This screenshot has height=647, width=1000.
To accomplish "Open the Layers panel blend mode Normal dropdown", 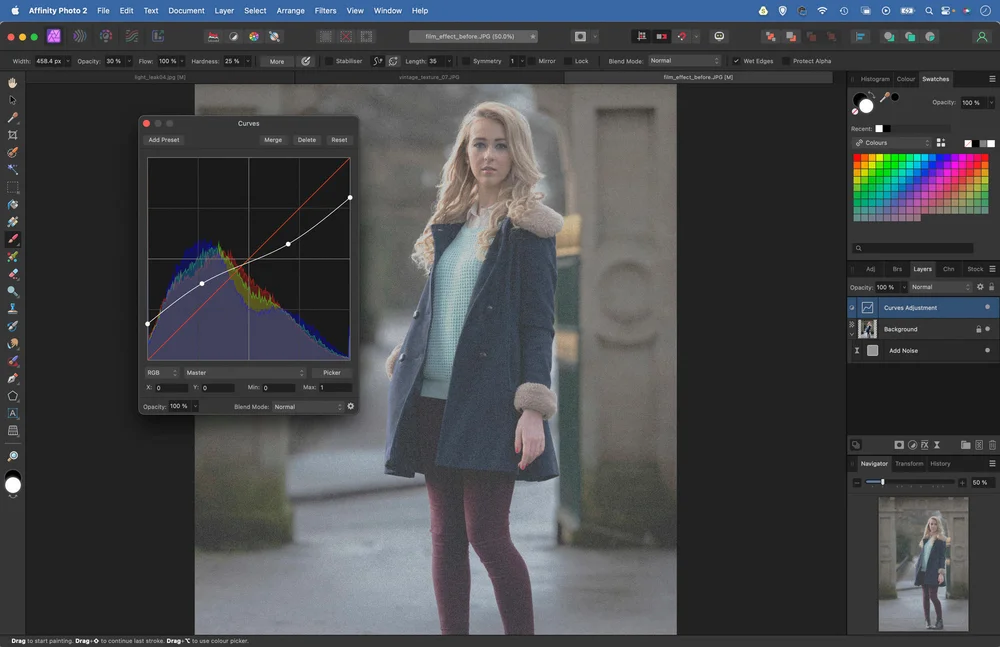I will pyautogui.click(x=940, y=287).
